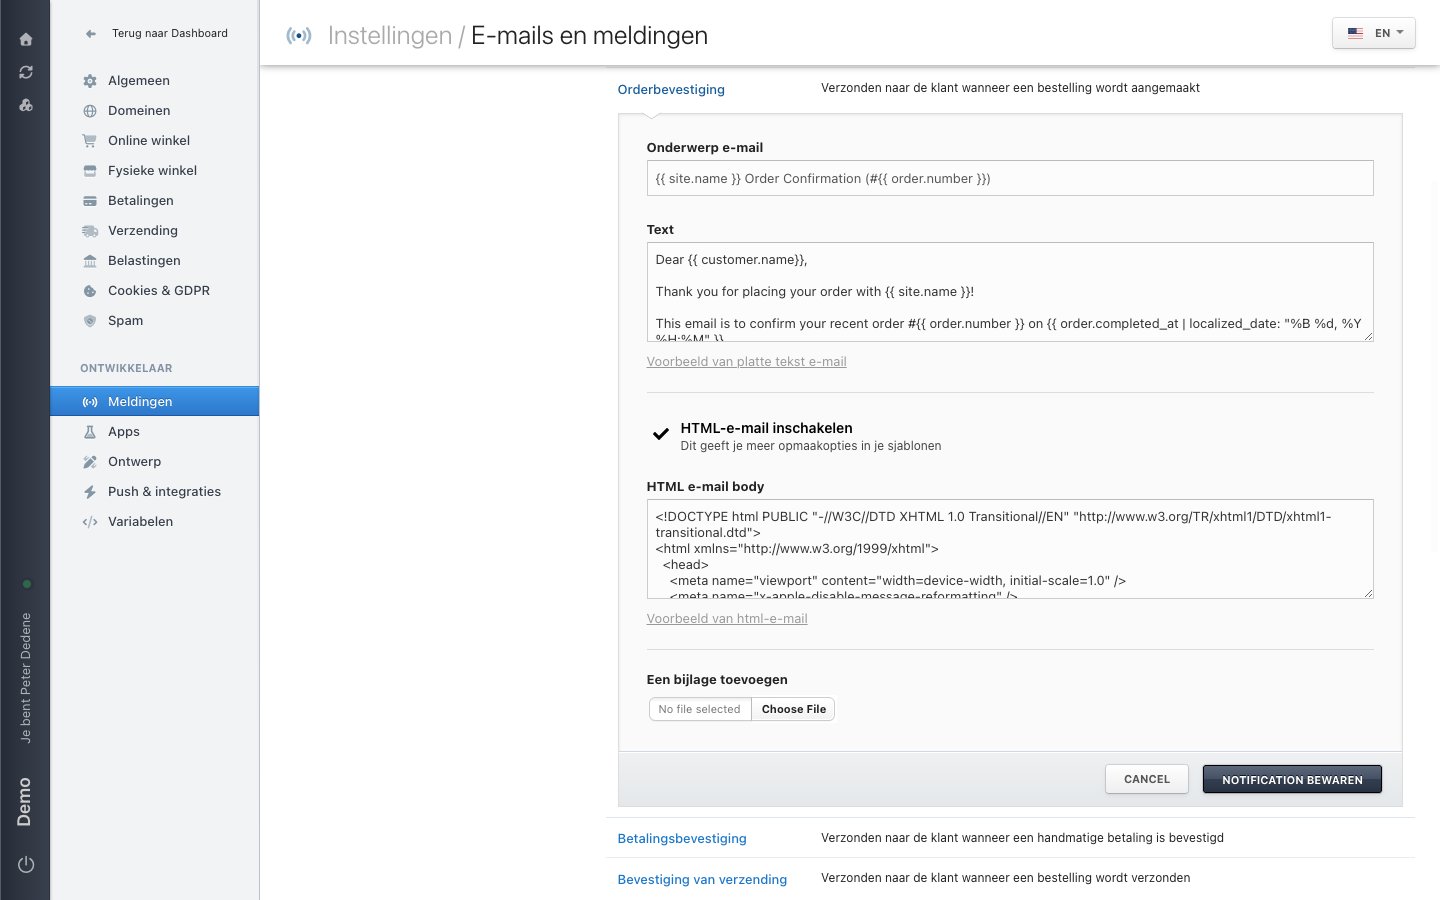Viewport: 1440px width, 900px height.
Task: Toggle the HTML-e-mail inschakelen checkbox
Action: pos(661,434)
